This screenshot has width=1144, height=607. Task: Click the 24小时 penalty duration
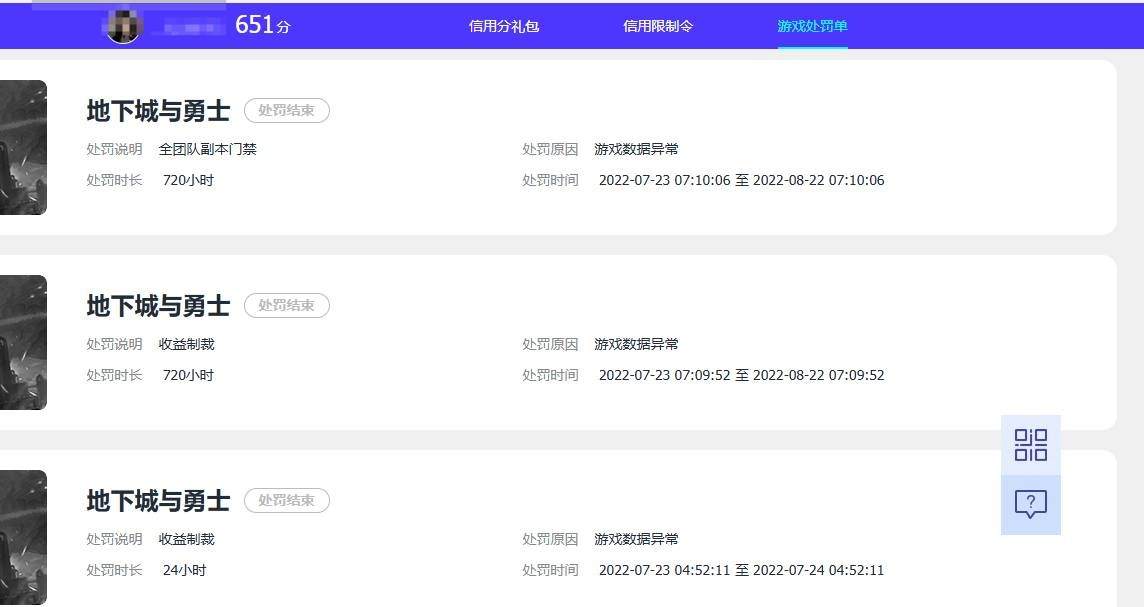pyautogui.click(x=185, y=571)
